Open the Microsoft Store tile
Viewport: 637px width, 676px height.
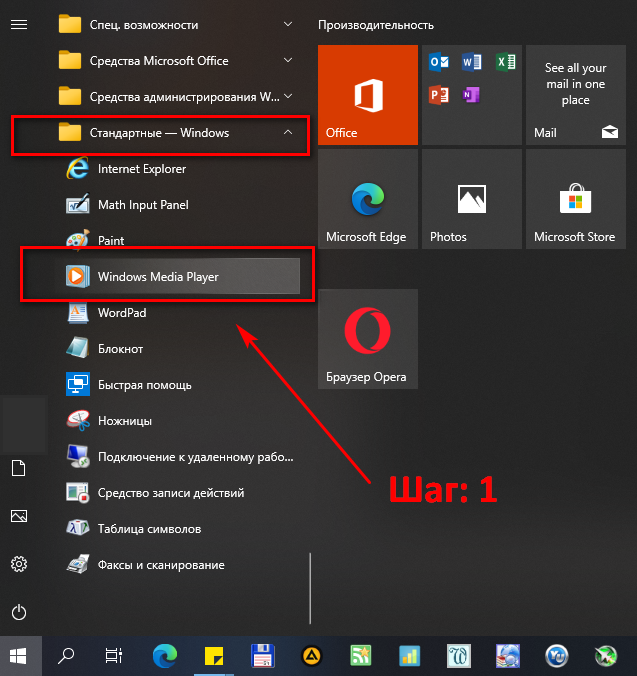coord(576,199)
